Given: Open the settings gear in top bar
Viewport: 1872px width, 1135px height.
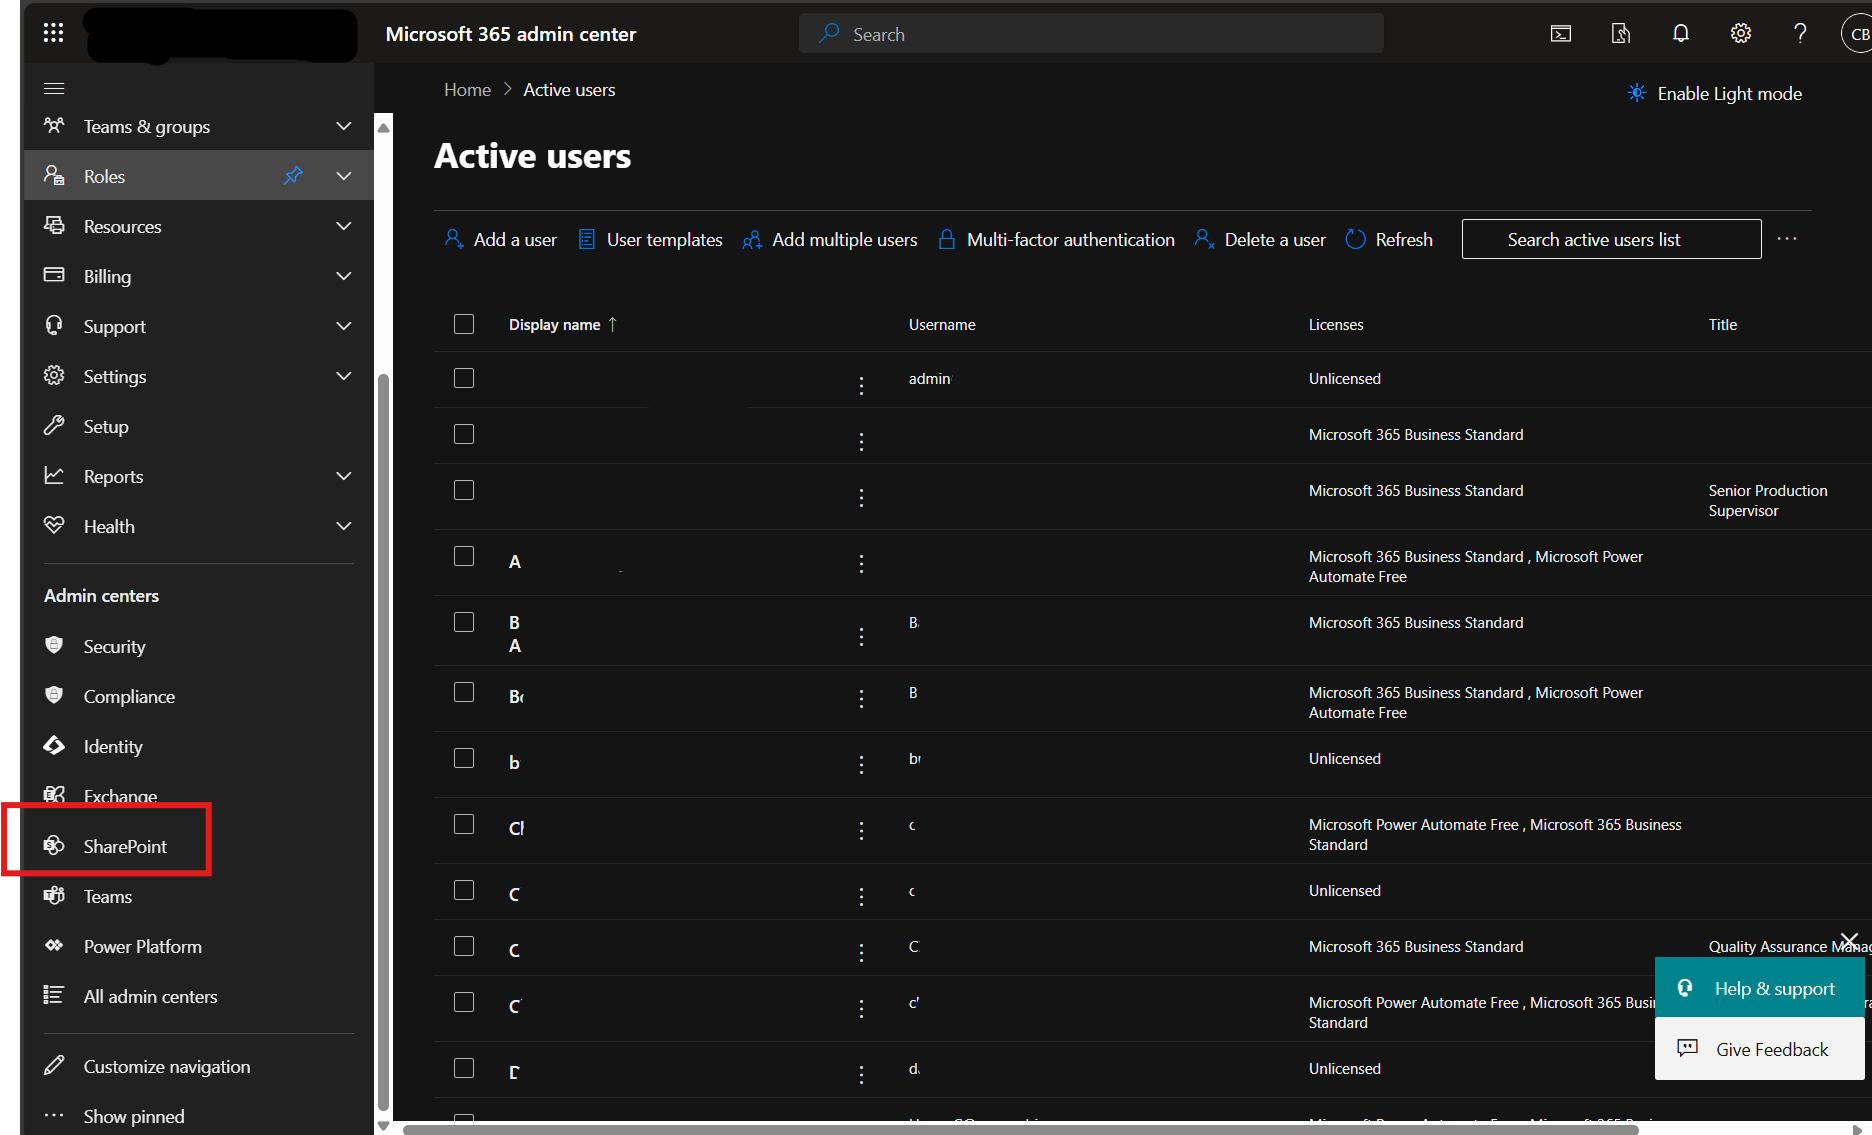Looking at the screenshot, I should [1741, 34].
